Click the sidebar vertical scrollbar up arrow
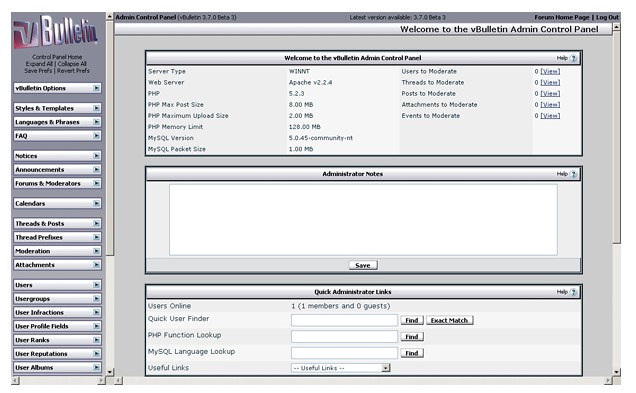The width and height of the screenshot is (636, 393). pyautogui.click(x=110, y=17)
